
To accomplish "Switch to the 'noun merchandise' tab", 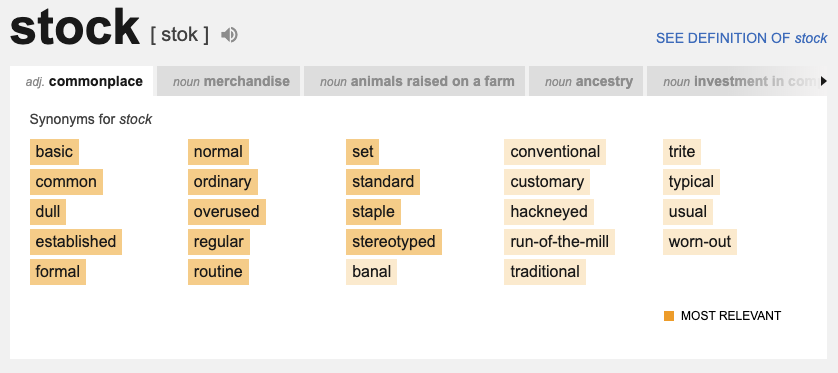I will 229,81.
